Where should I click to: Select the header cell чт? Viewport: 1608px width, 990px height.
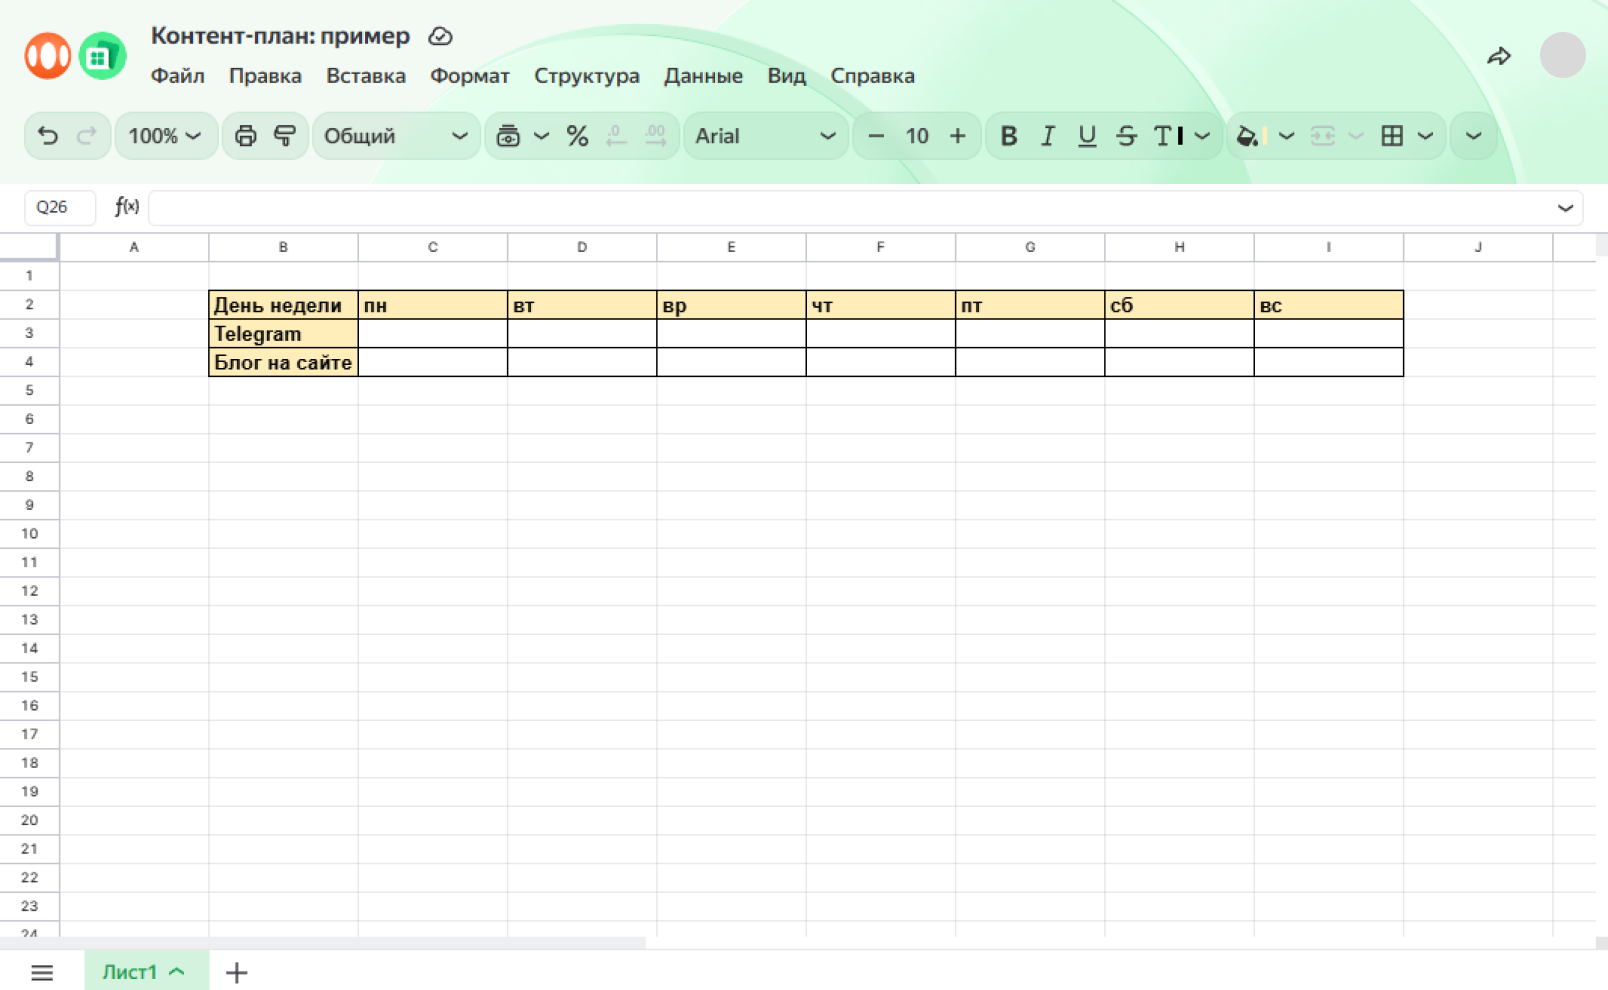tap(881, 305)
